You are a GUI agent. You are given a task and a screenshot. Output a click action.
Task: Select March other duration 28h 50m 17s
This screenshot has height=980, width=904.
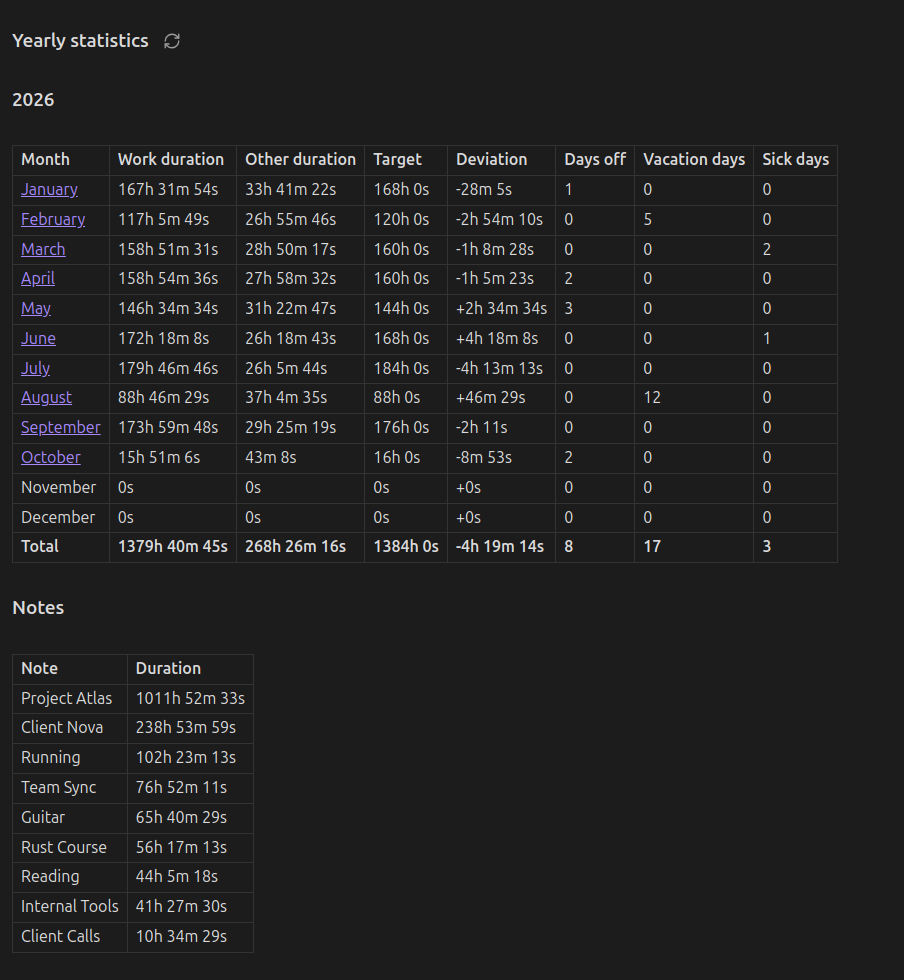pos(291,249)
